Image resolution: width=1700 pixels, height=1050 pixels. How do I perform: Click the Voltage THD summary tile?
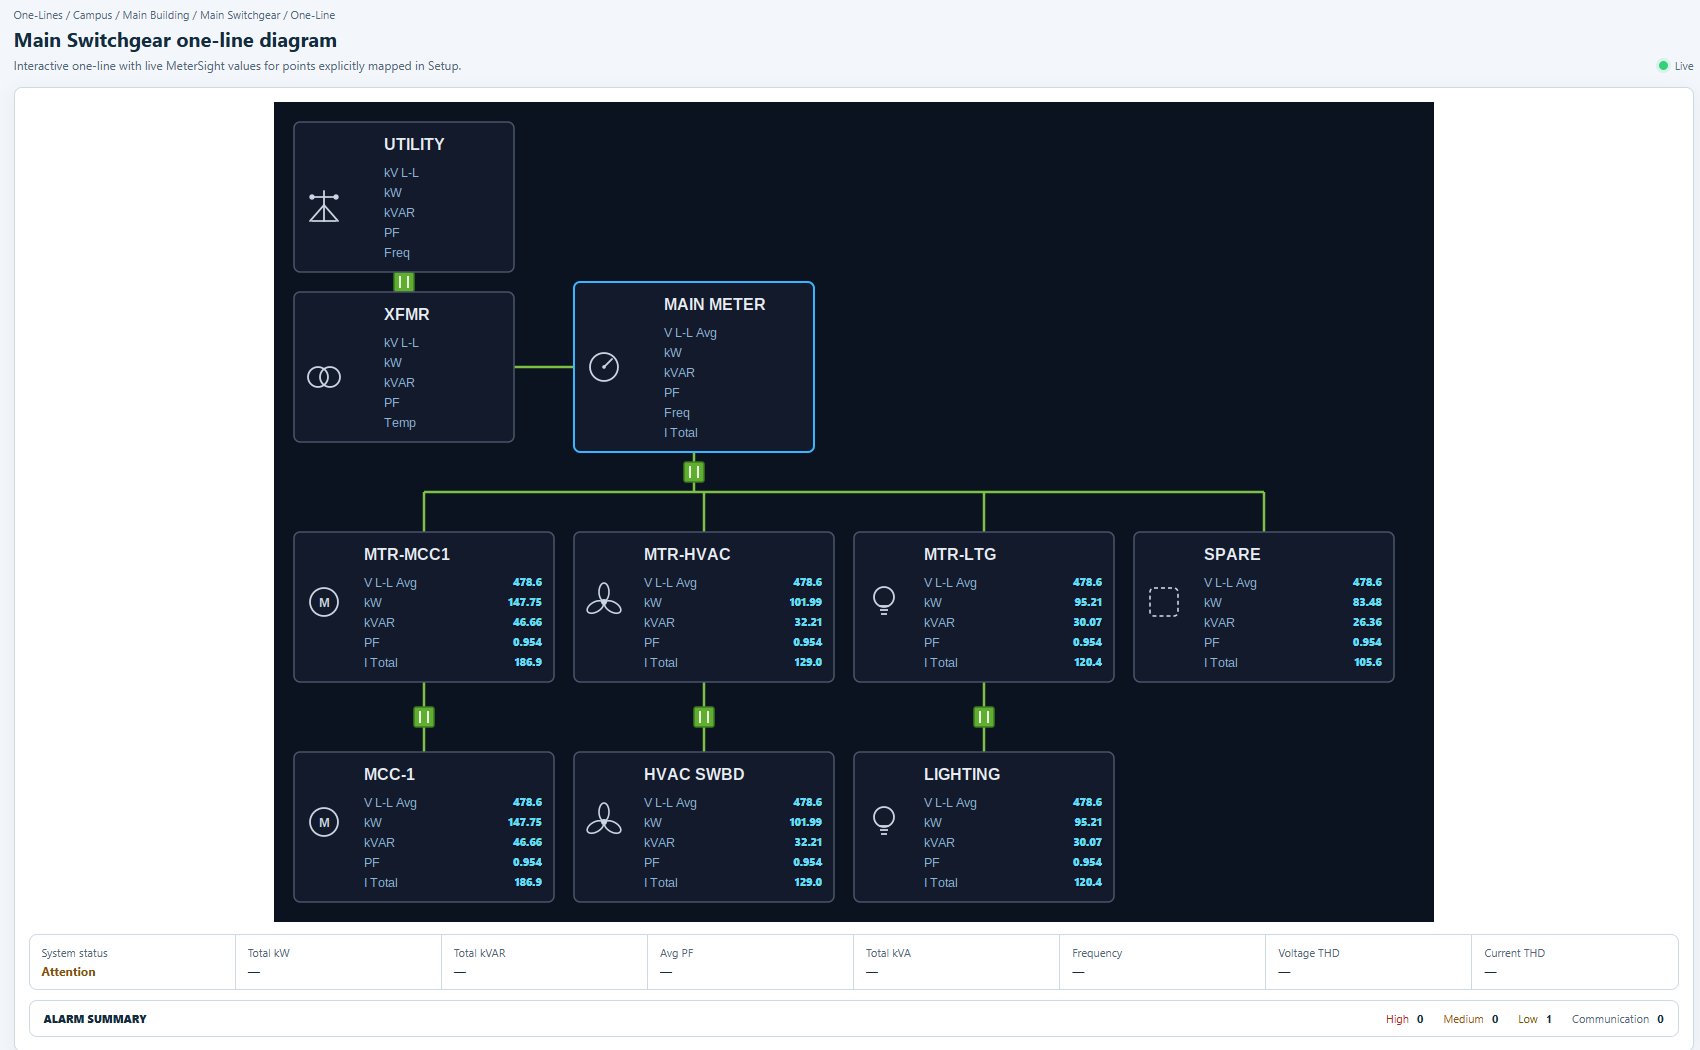coord(1368,962)
